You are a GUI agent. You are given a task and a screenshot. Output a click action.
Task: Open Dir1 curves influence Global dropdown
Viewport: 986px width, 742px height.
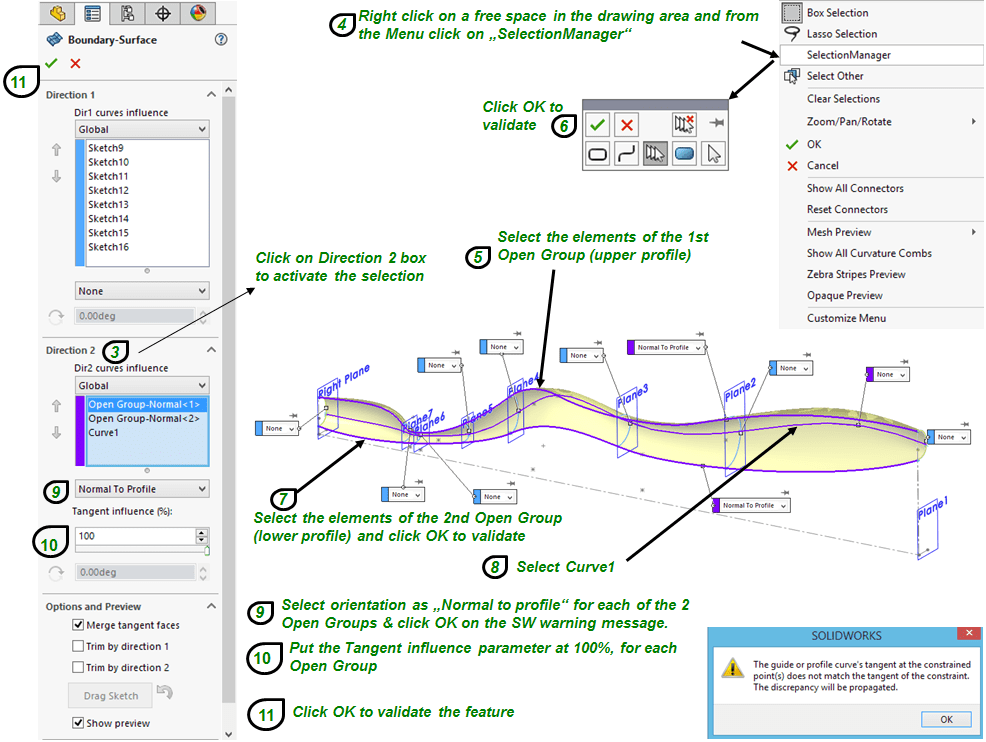[142, 129]
